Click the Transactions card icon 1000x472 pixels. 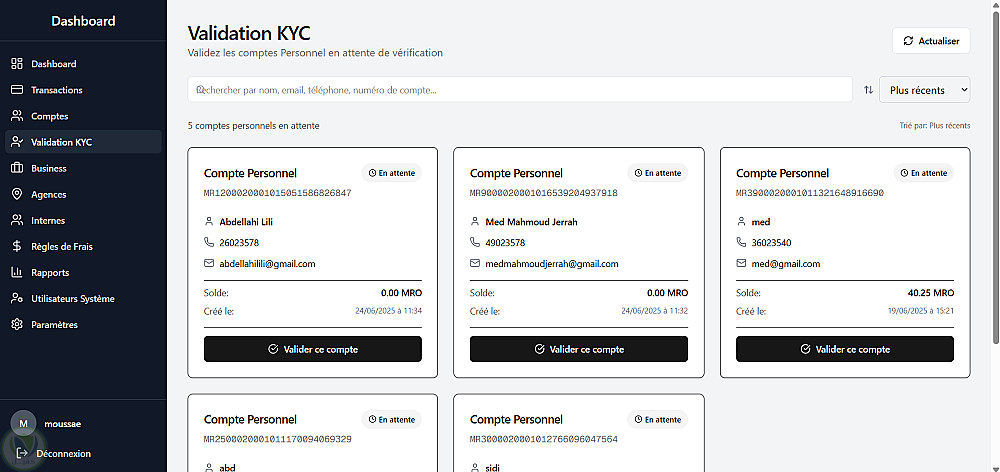(17, 90)
